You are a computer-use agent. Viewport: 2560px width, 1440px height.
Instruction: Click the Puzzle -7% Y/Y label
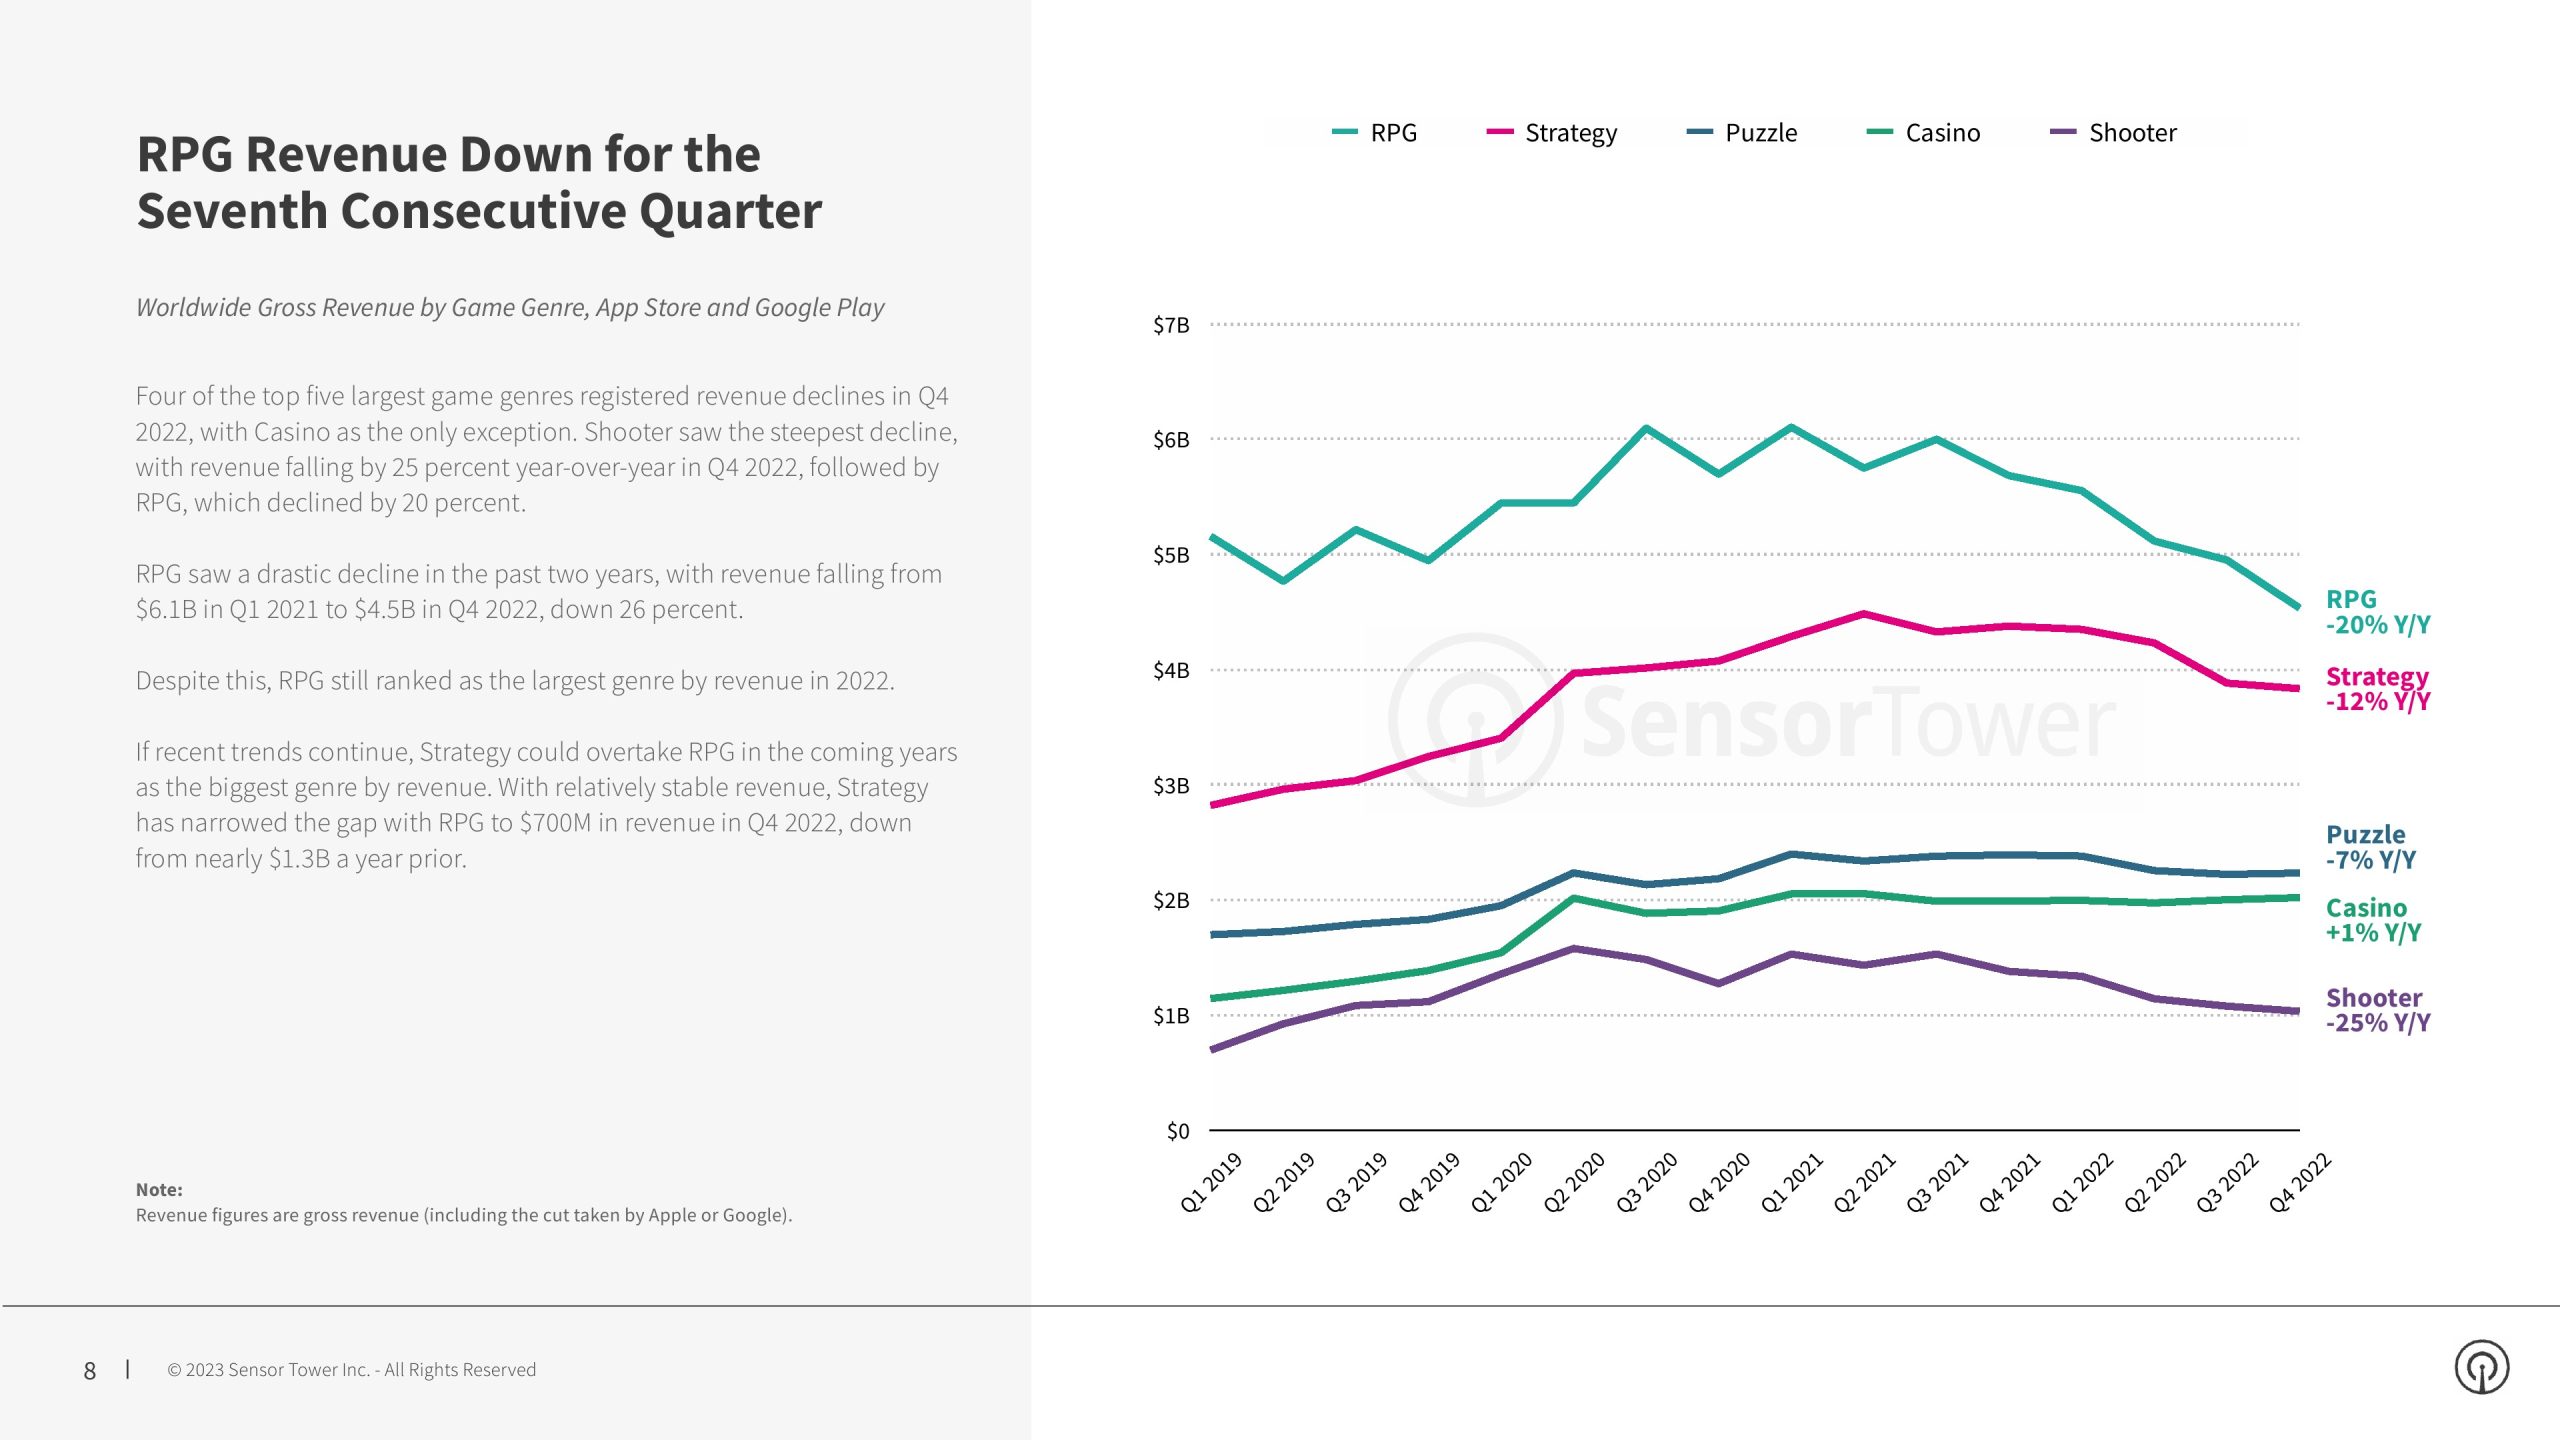click(2370, 847)
